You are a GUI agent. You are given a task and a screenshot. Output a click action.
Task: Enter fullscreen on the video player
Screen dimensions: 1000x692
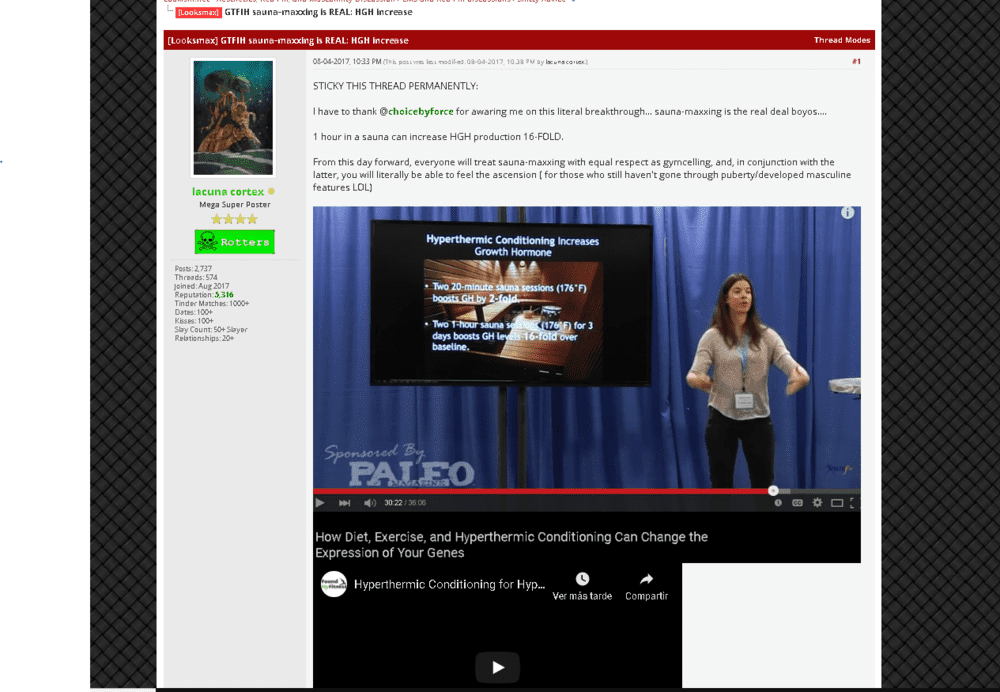point(853,503)
